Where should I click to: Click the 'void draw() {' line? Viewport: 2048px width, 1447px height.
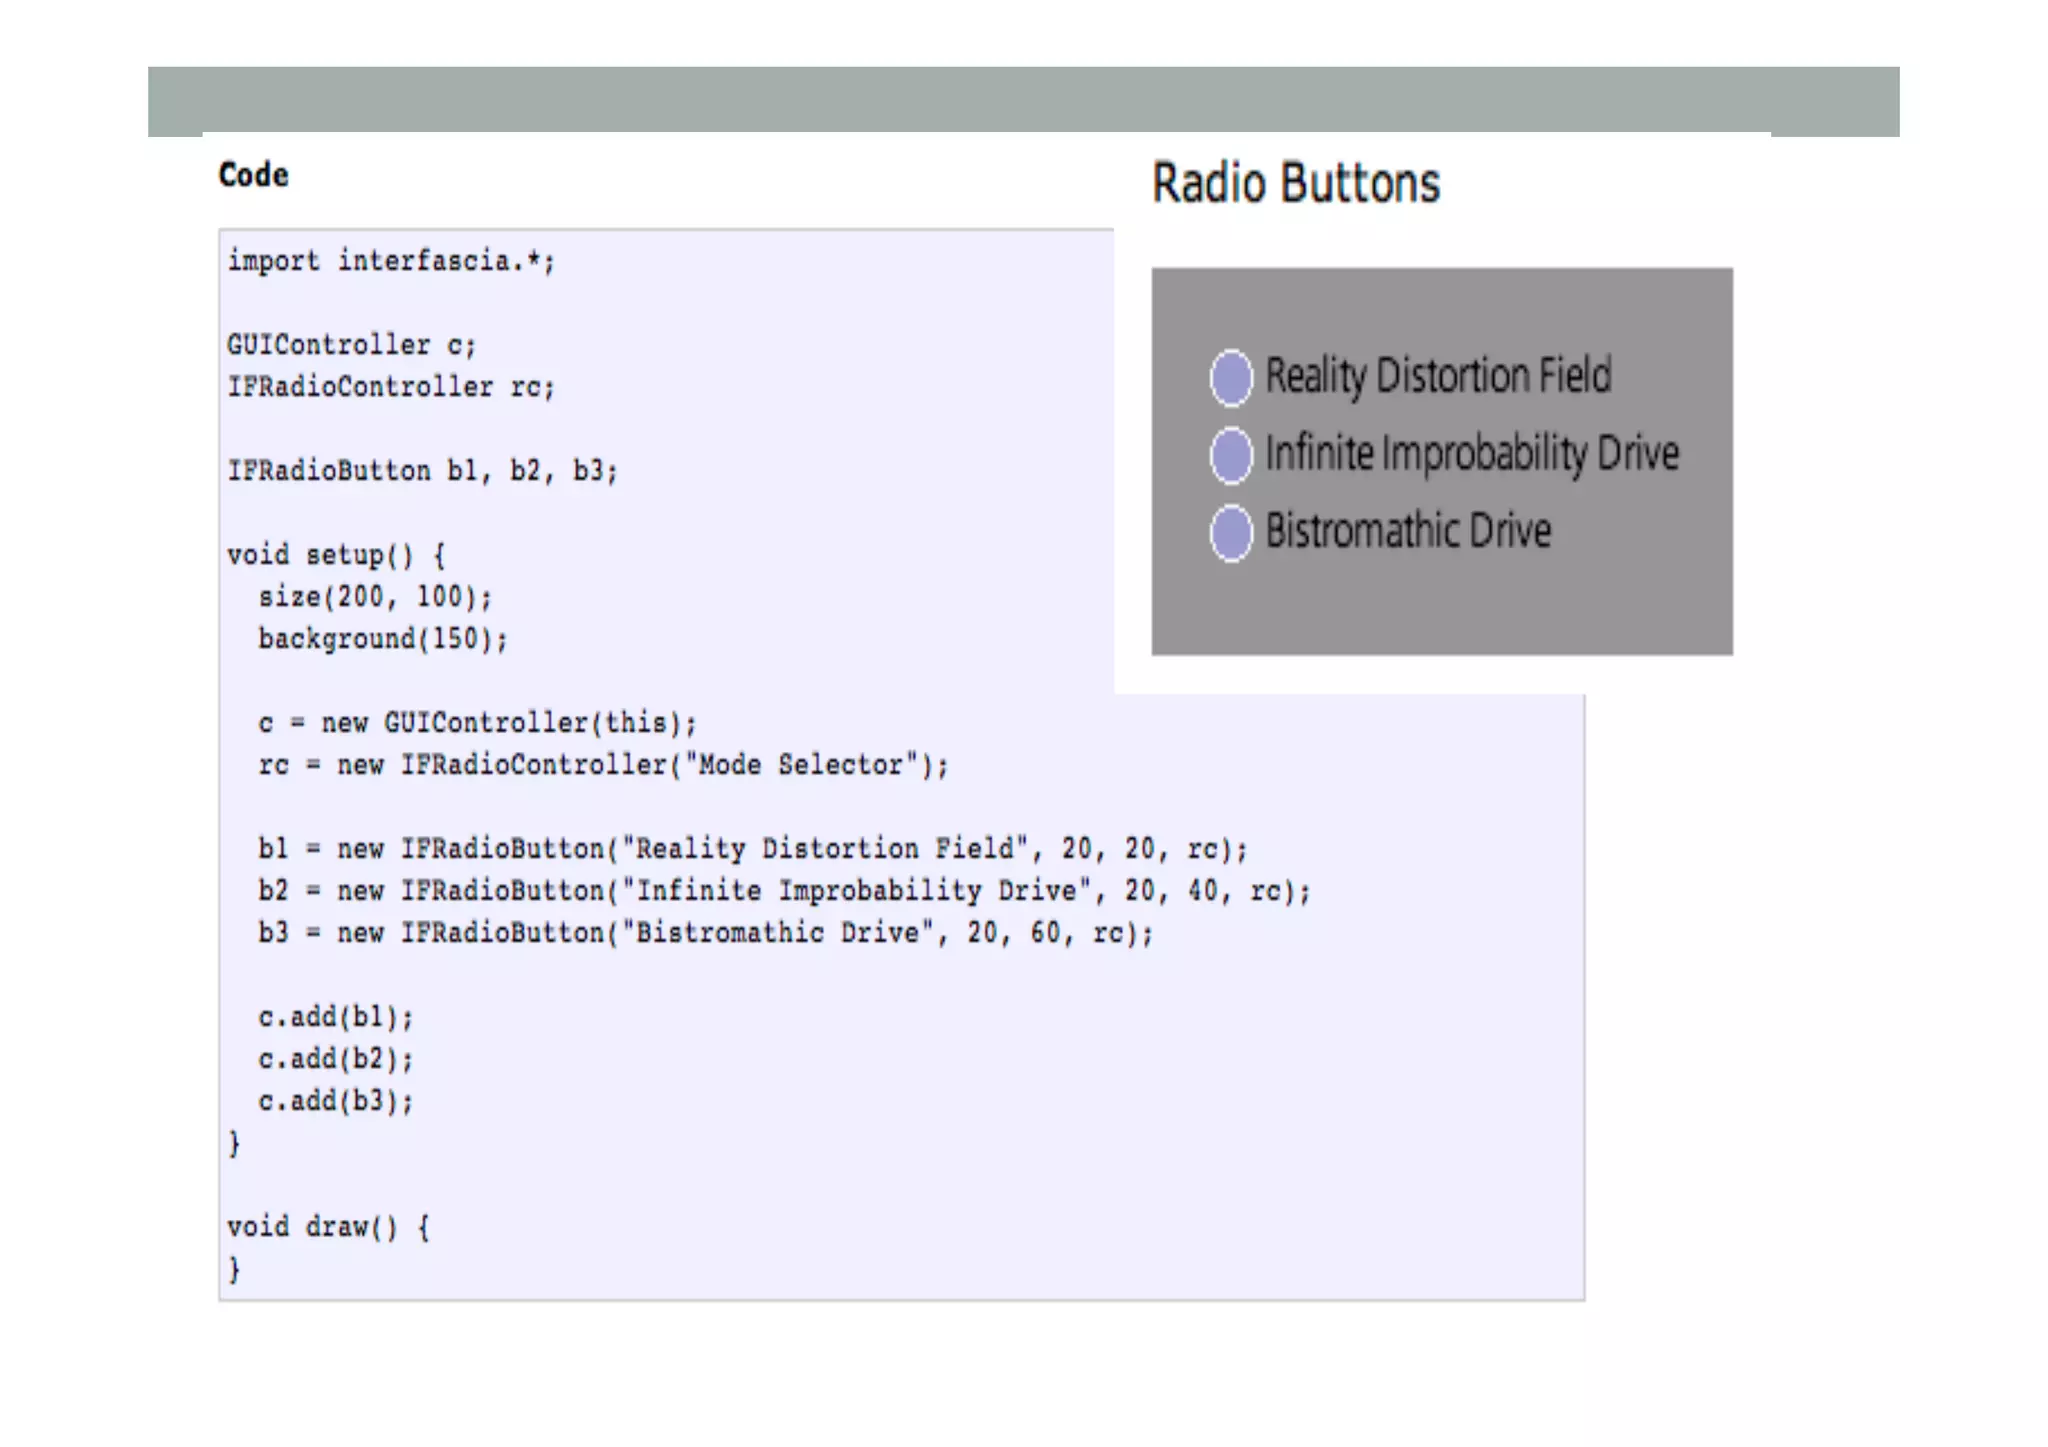[328, 1227]
